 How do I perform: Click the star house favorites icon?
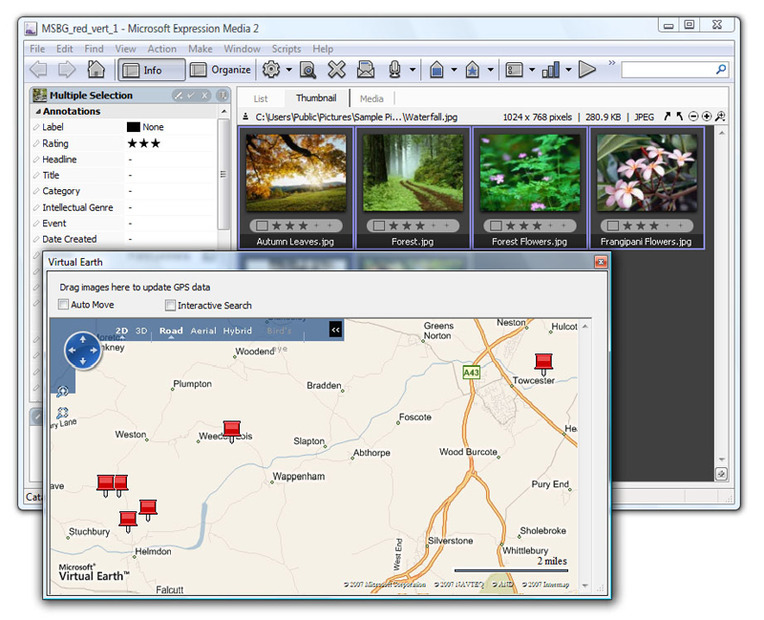pyautogui.click(x=472, y=70)
